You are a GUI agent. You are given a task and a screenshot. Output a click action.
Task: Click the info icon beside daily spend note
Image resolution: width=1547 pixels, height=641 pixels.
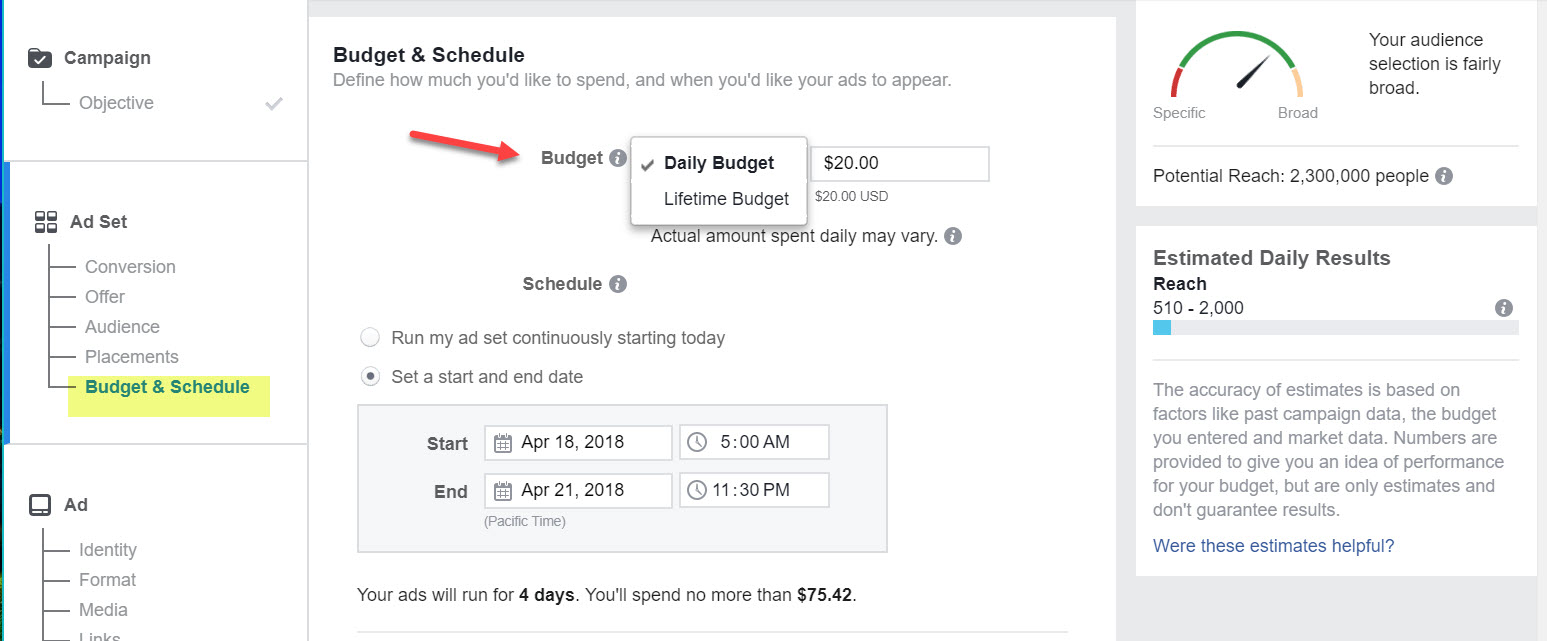point(952,235)
